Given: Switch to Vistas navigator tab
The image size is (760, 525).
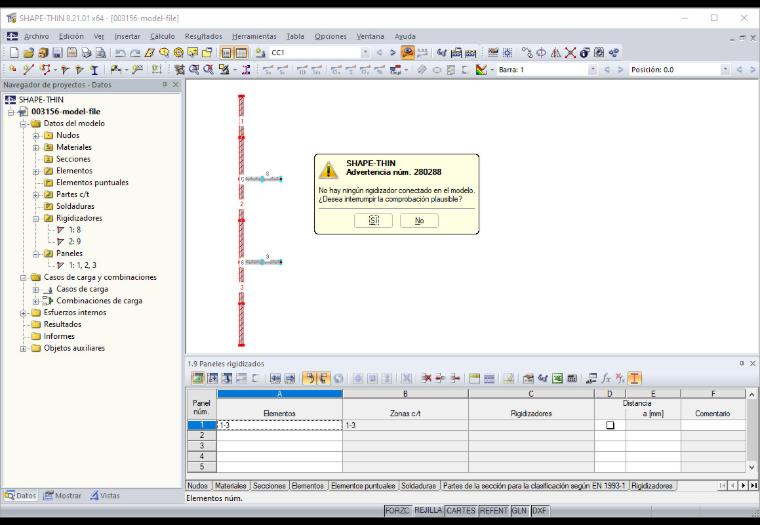Looking at the screenshot, I should click(105, 496).
